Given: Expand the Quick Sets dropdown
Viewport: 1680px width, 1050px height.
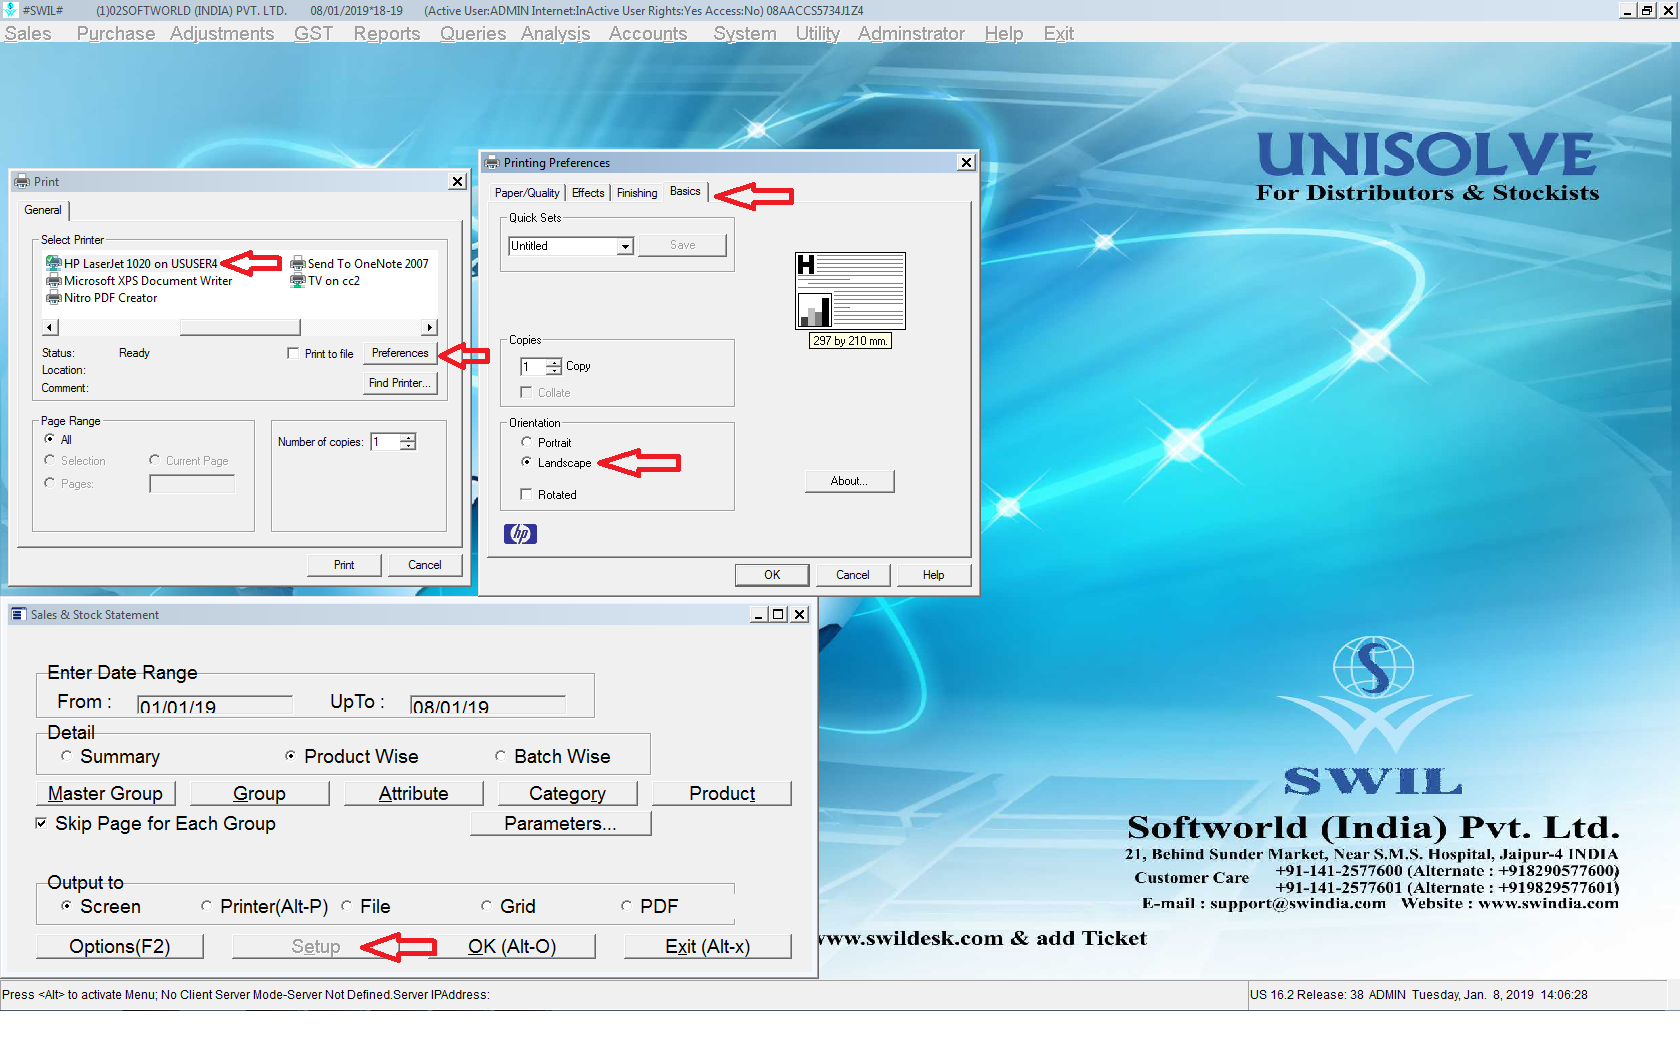Looking at the screenshot, I should (625, 246).
